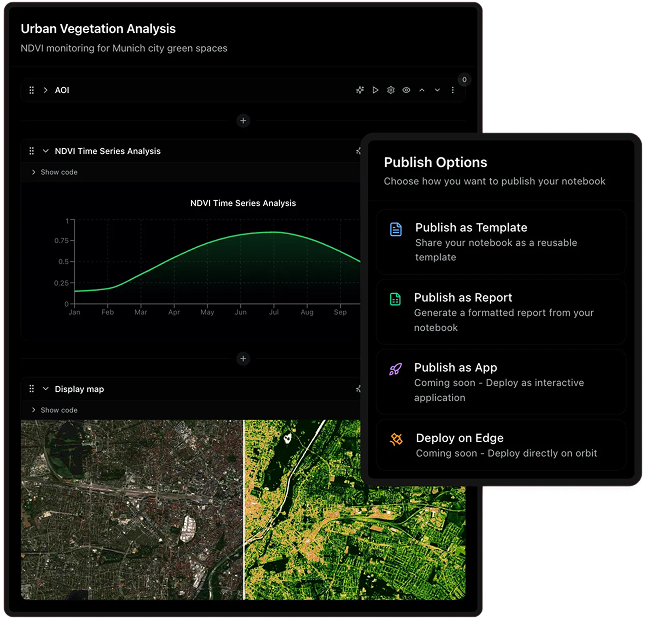645x618 pixels.
Task: Collapse the Display map cell
Action: [x=45, y=389]
